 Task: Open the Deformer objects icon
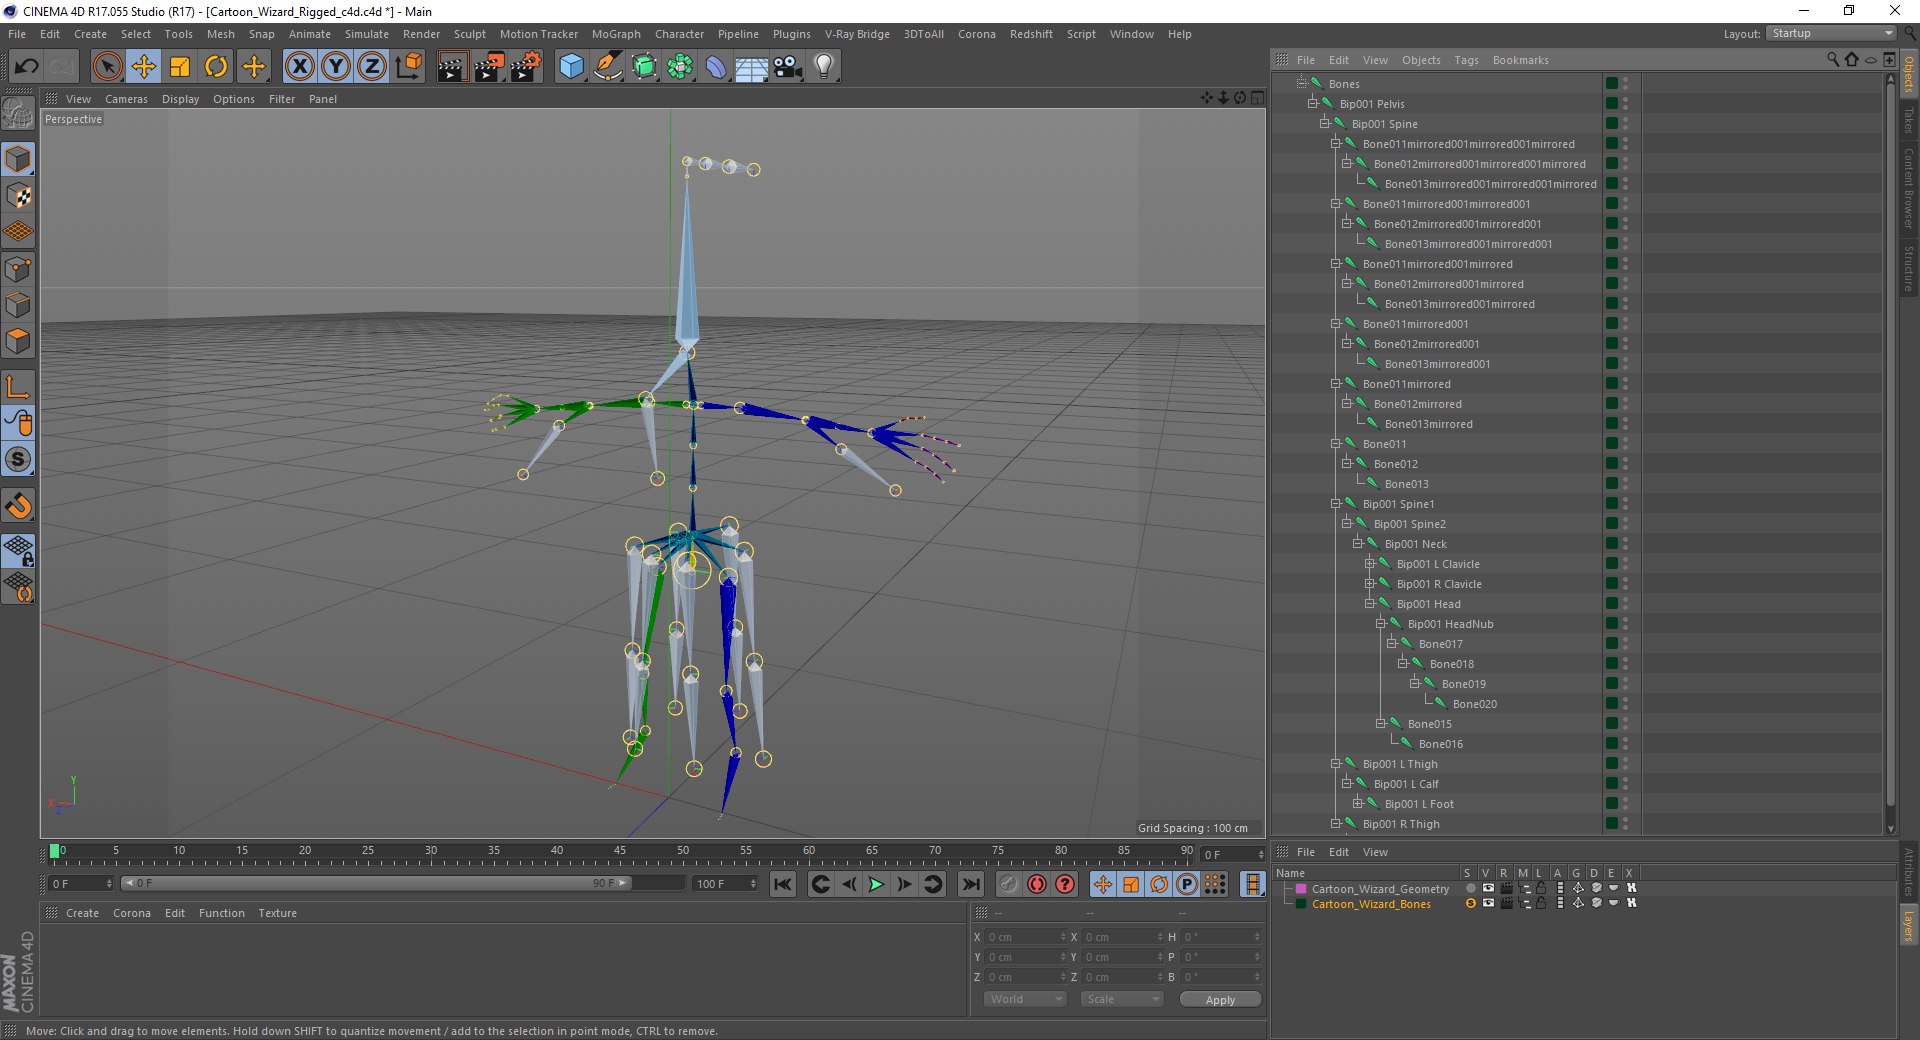tap(716, 67)
